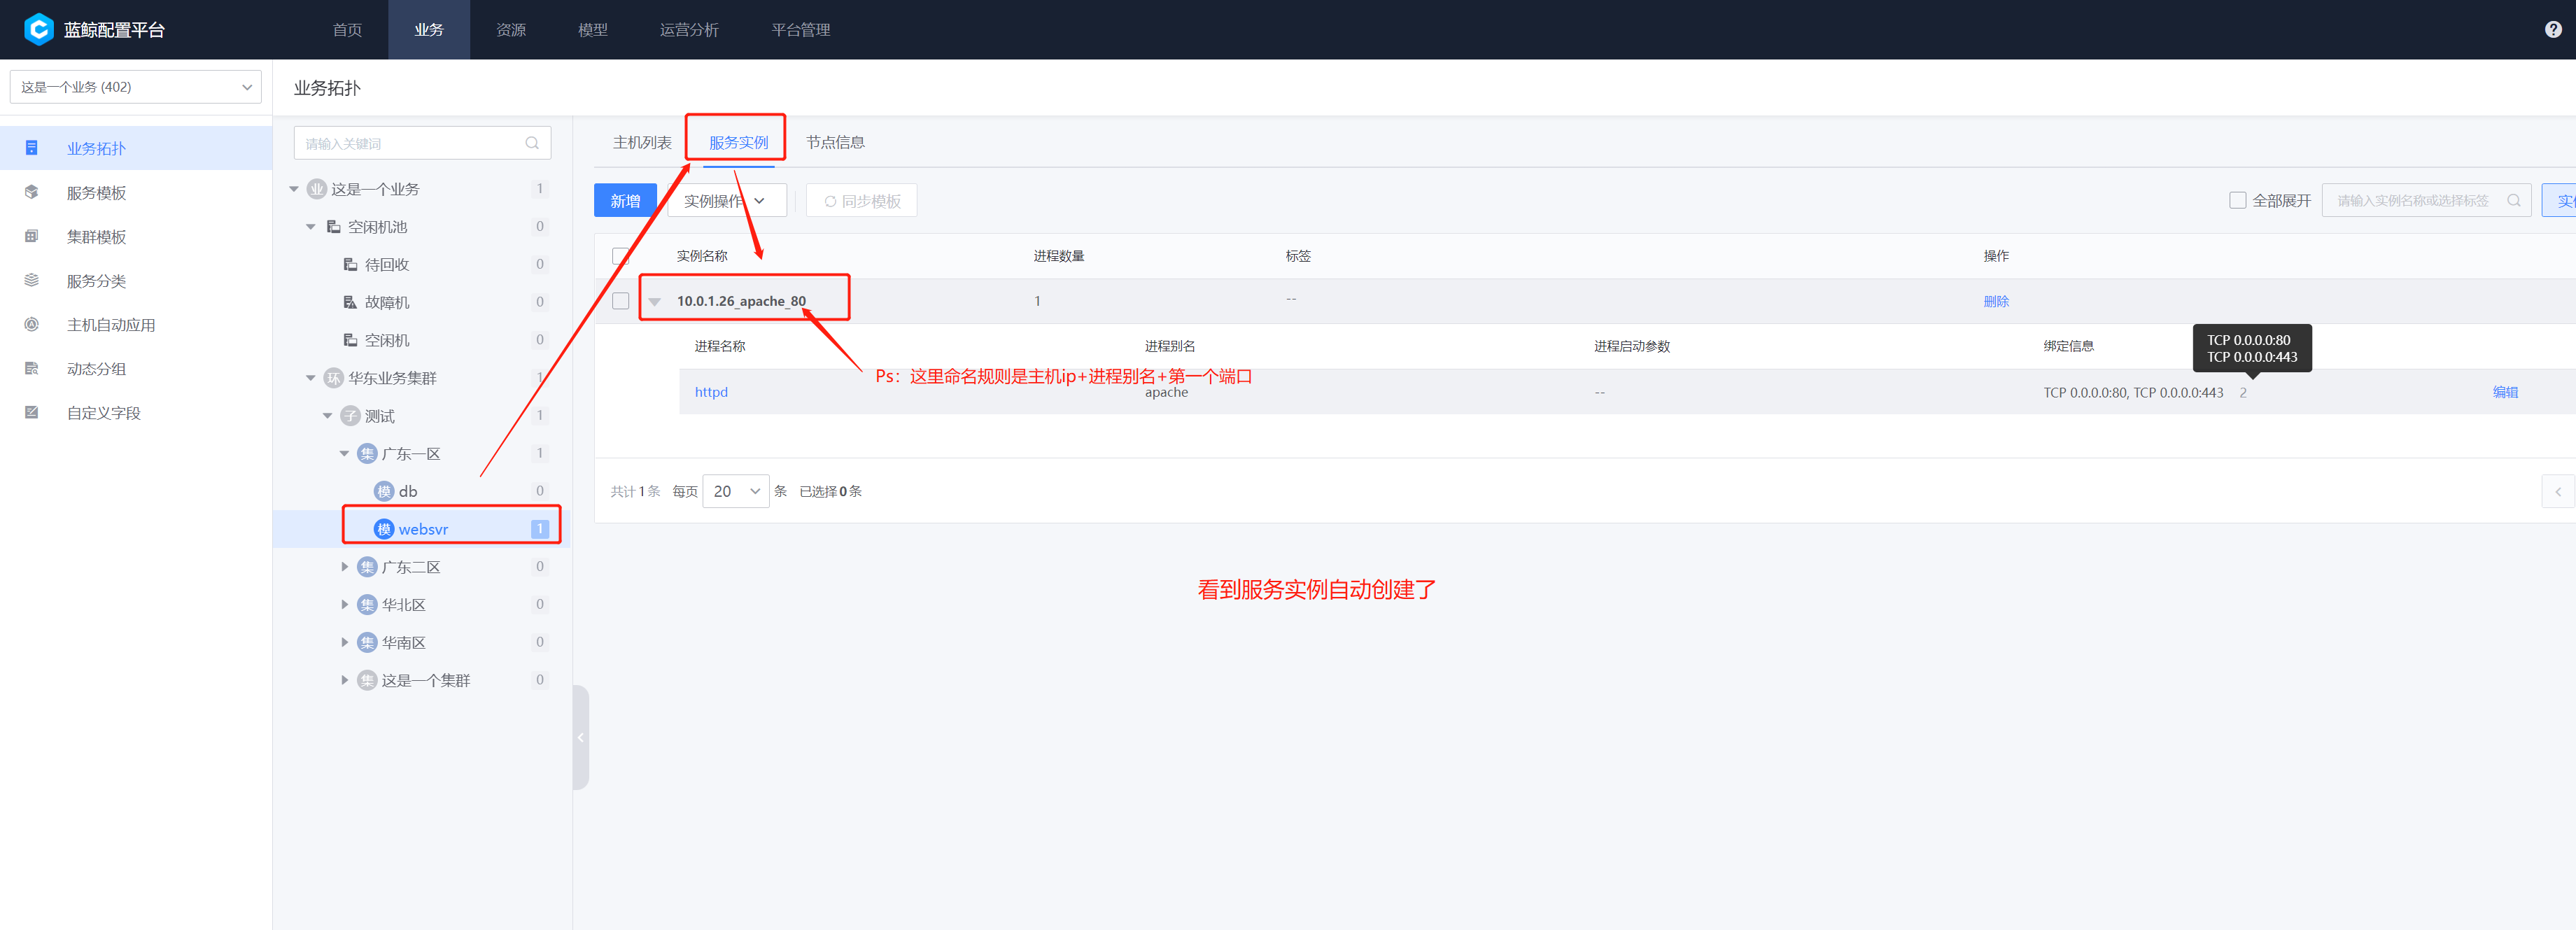Click the 新增 button
Screen dimensions: 2576x930
(x=625, y=201)
